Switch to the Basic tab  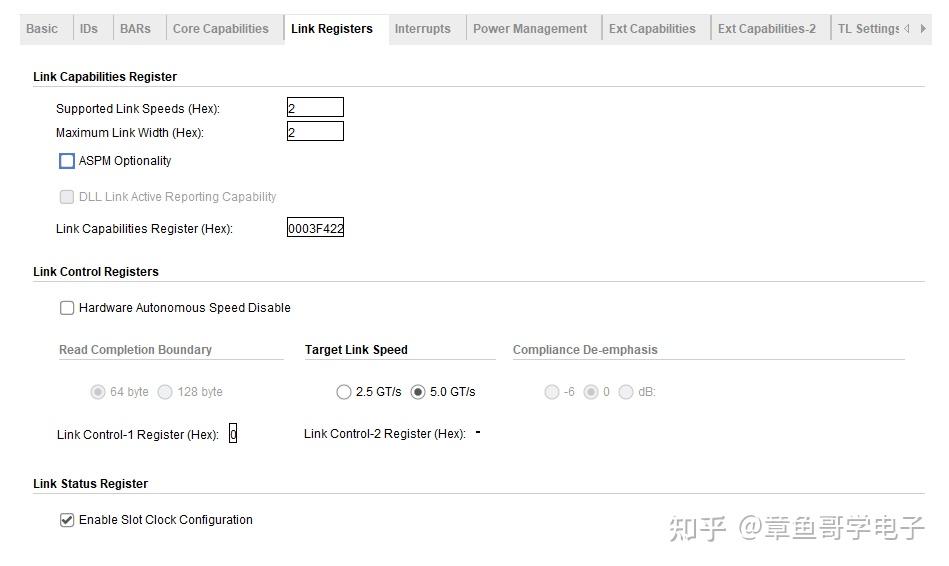42,29
